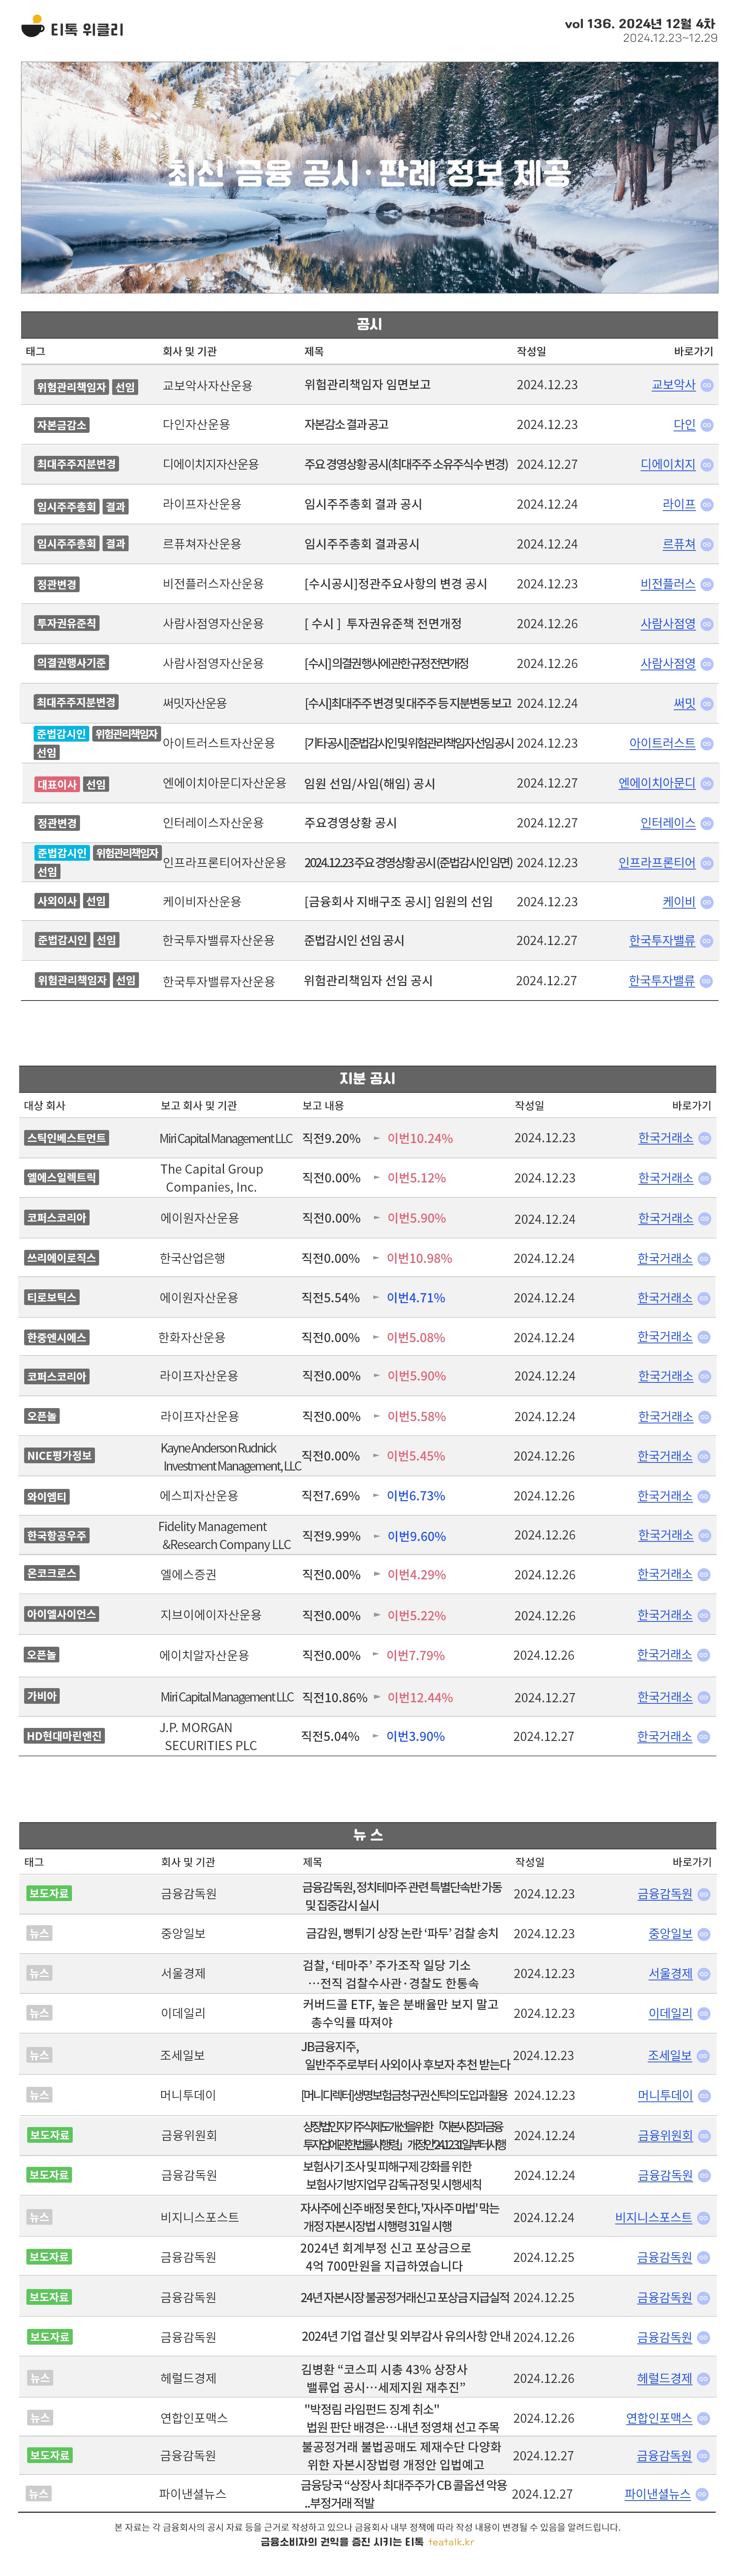The image size is (735, 2576).
Task: Open the 디에이치지 link
Action: pyautogui.click(x=668, y=465)
